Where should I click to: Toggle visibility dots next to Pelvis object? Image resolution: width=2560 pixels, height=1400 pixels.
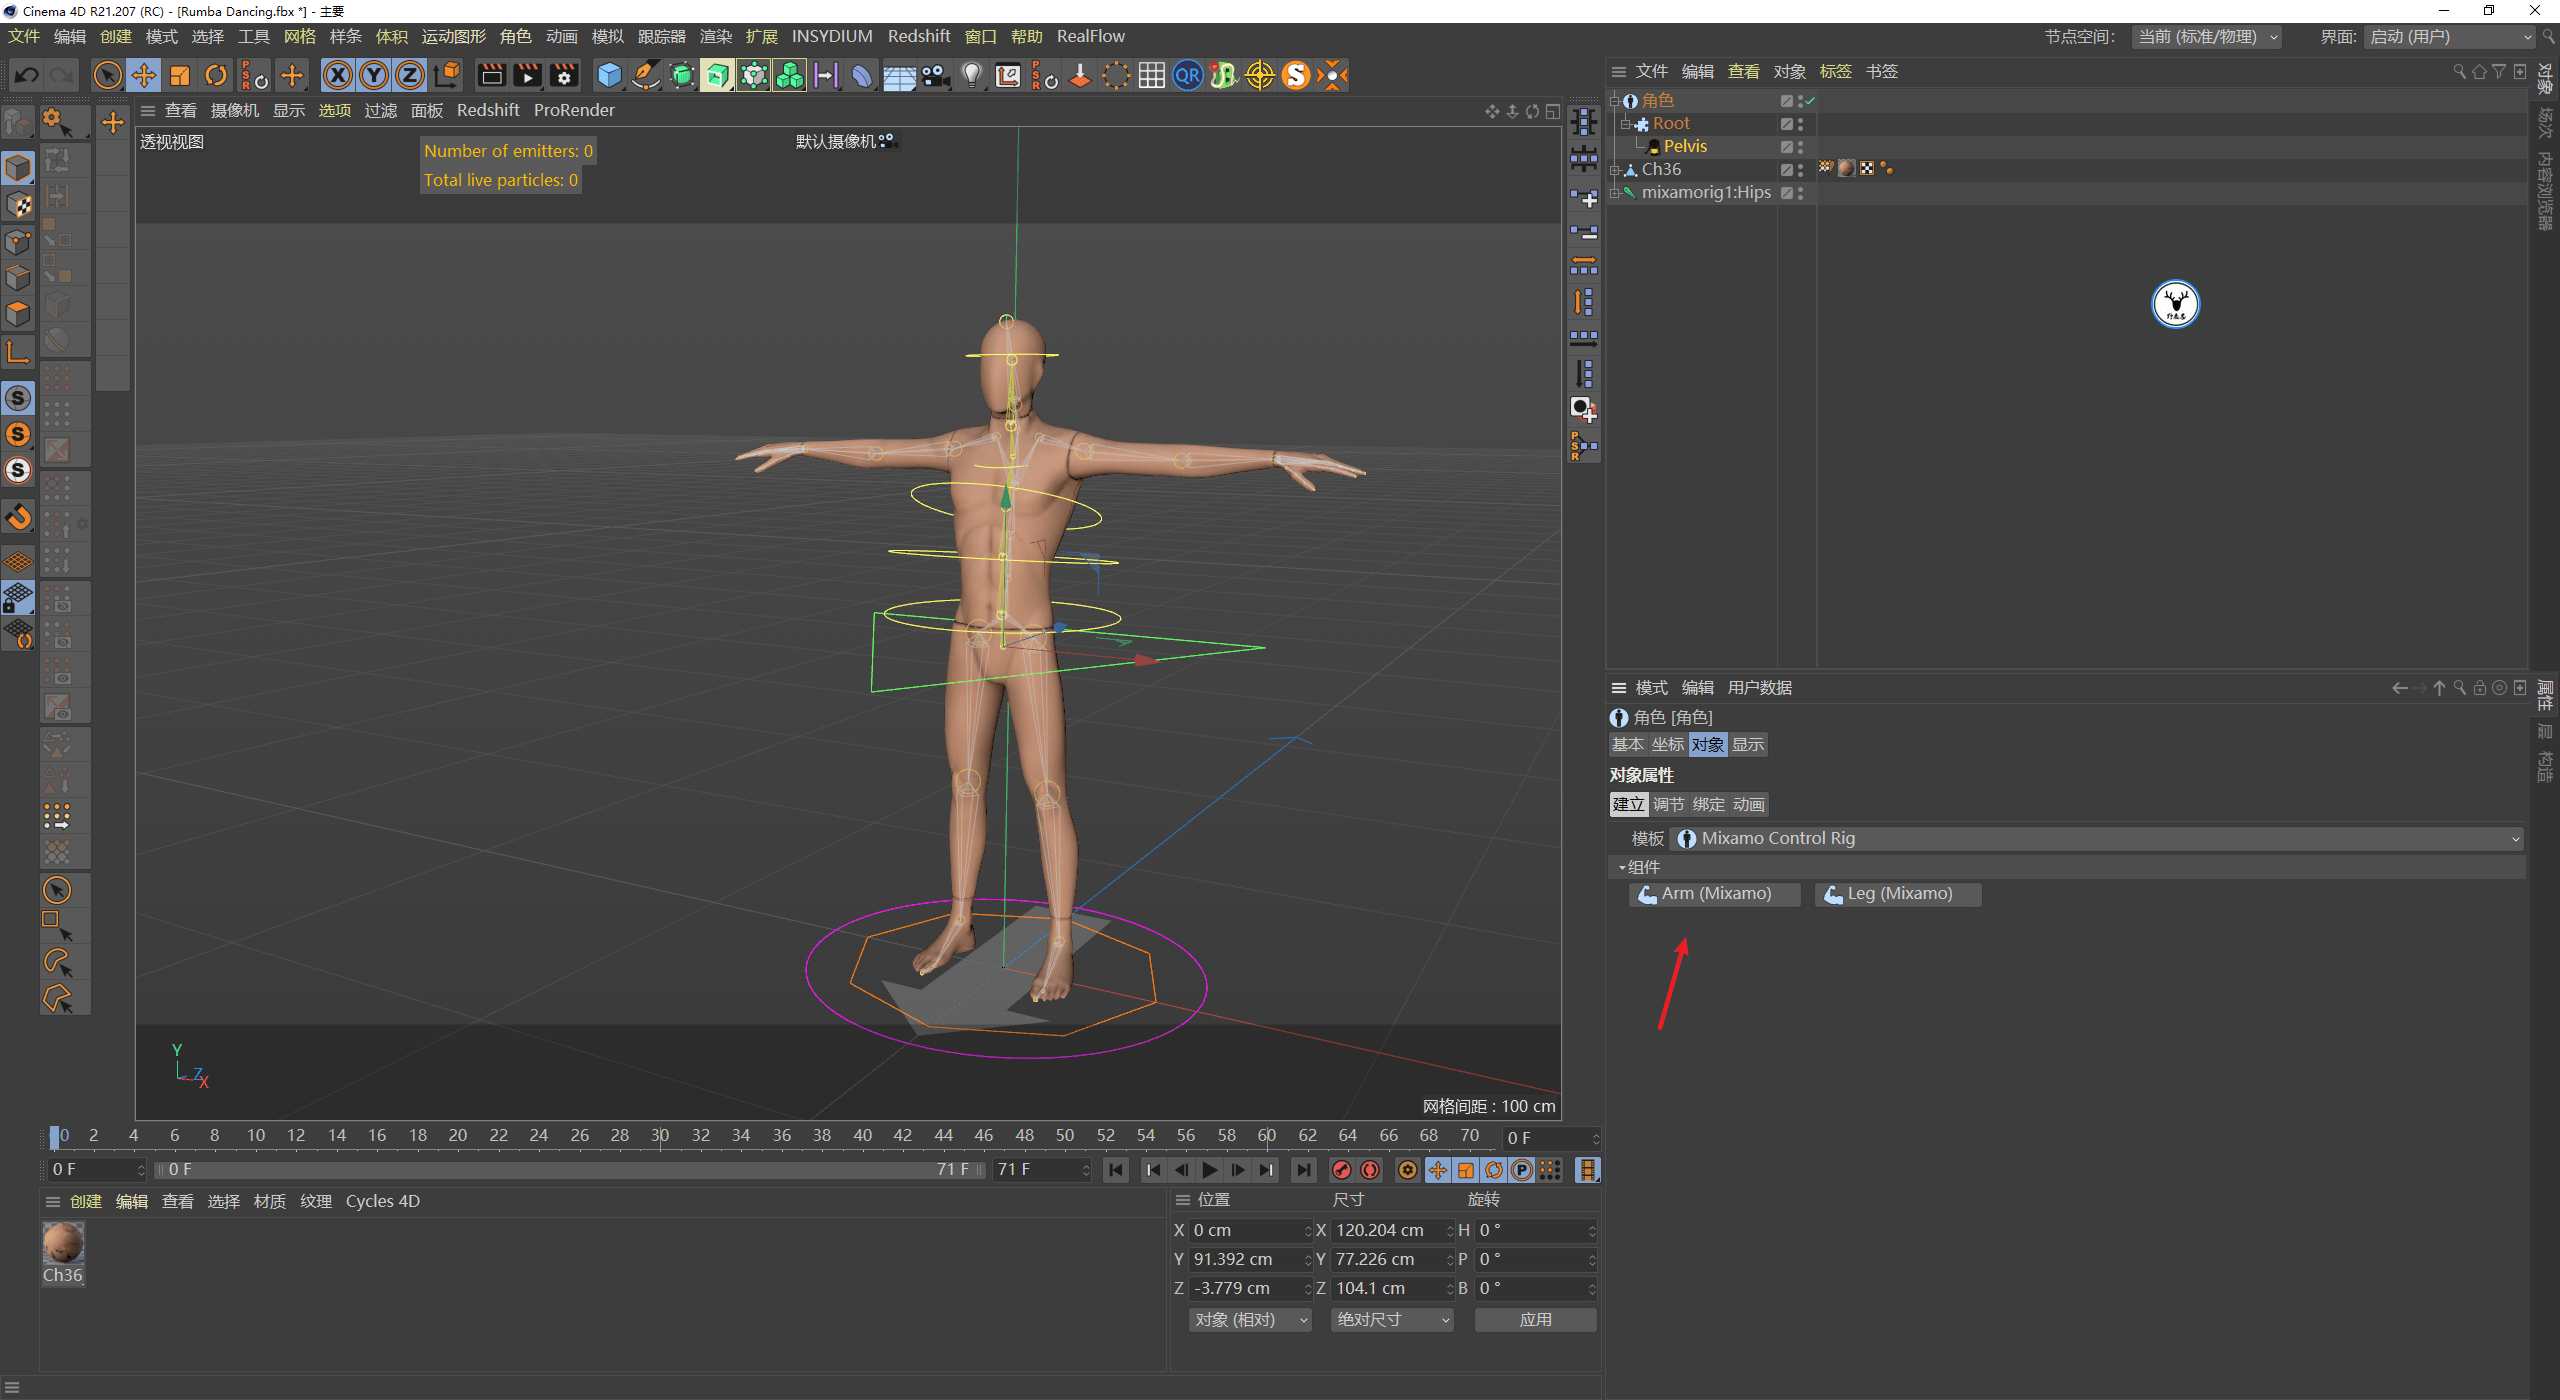pyautogui.click(x=1801, y=147)
